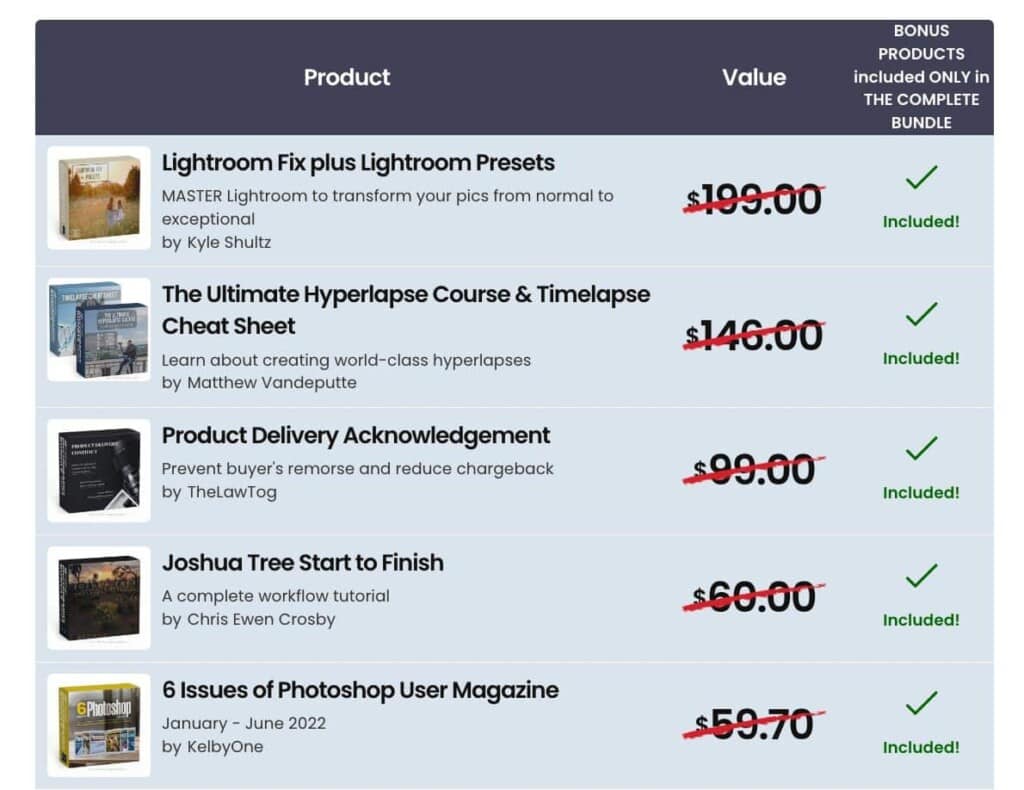This screenshot has height=790, width=1024.
Task: Click the struck-through $199.00 price
Action: 754,199
